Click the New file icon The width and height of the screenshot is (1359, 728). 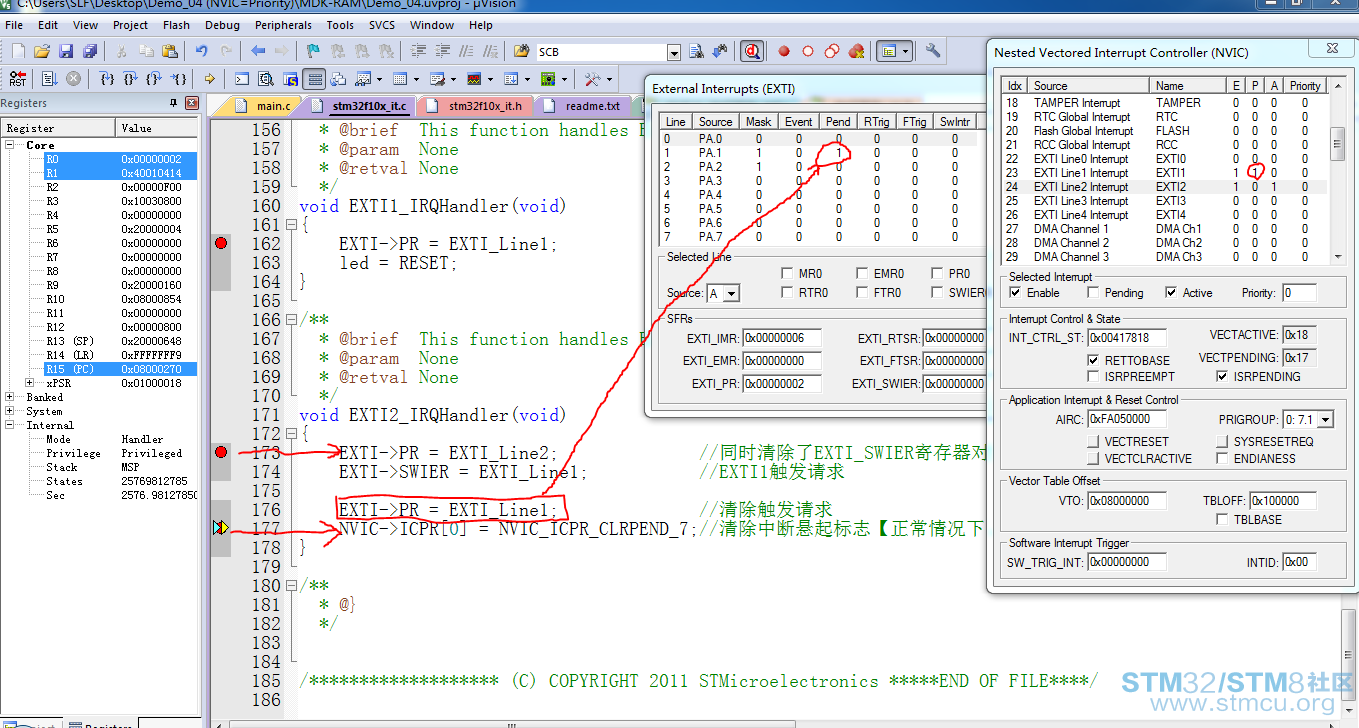pyautogui.click(x=18, y=51)
